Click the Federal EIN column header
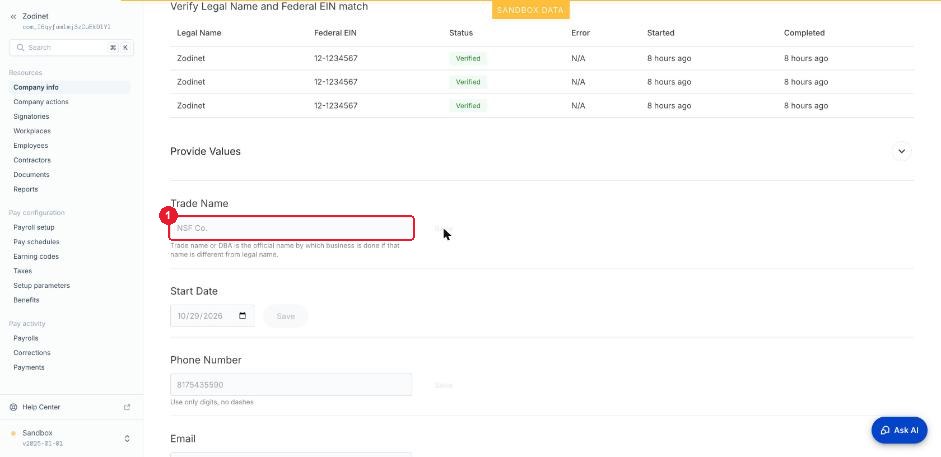Screen dimensions: 941x457 pos(335,33)
